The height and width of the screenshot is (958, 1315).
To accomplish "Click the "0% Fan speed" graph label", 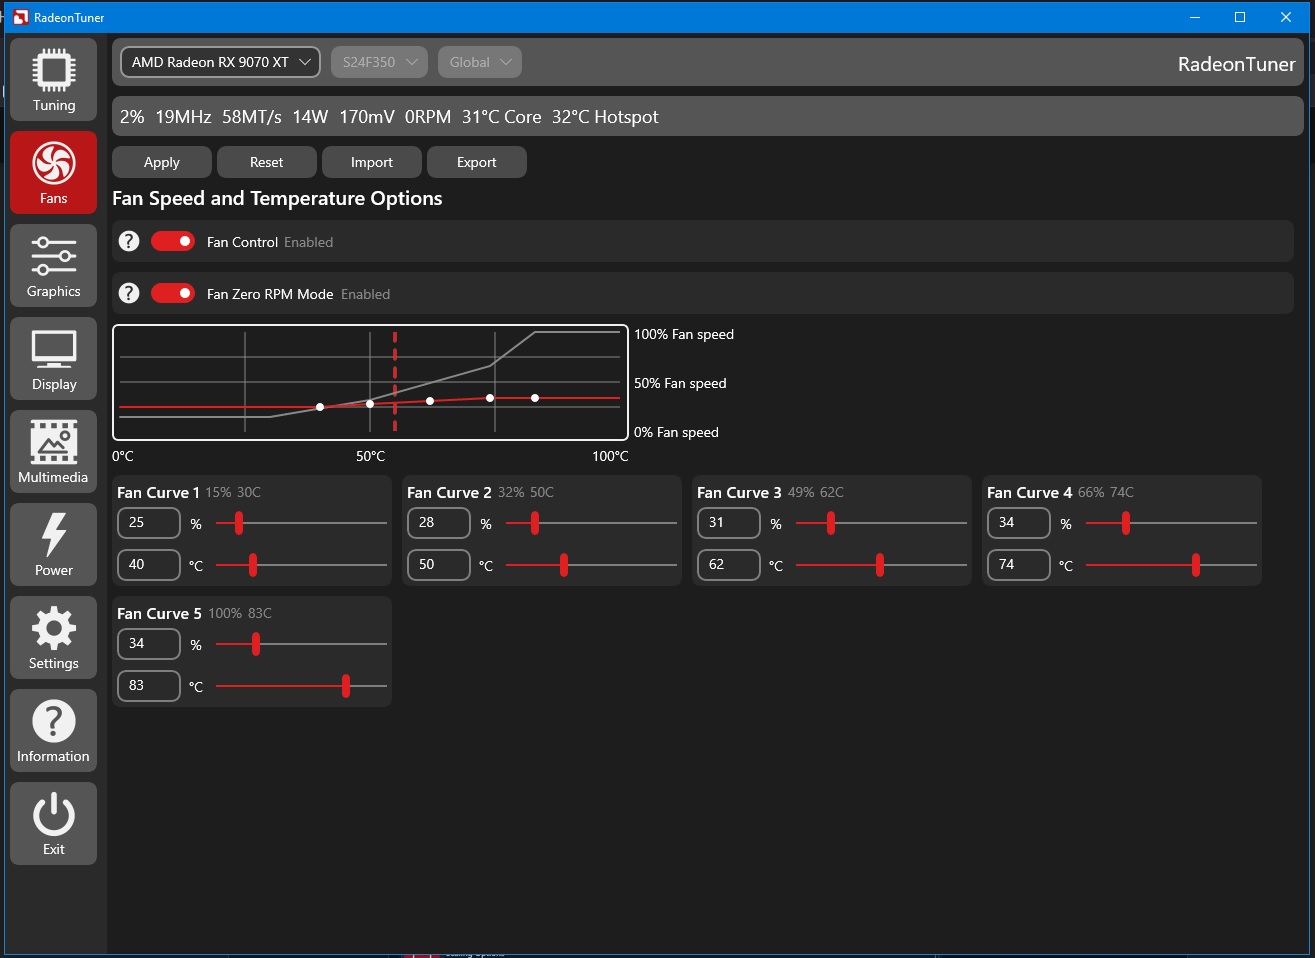I will click(x=676, y=432).
